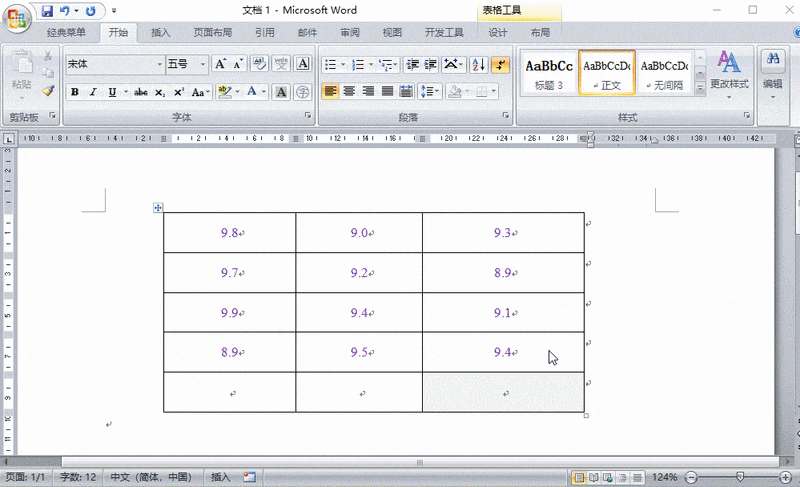Click the 更改样式 button
This screenshot has width=800, height=487.
[x=729, y=72]
